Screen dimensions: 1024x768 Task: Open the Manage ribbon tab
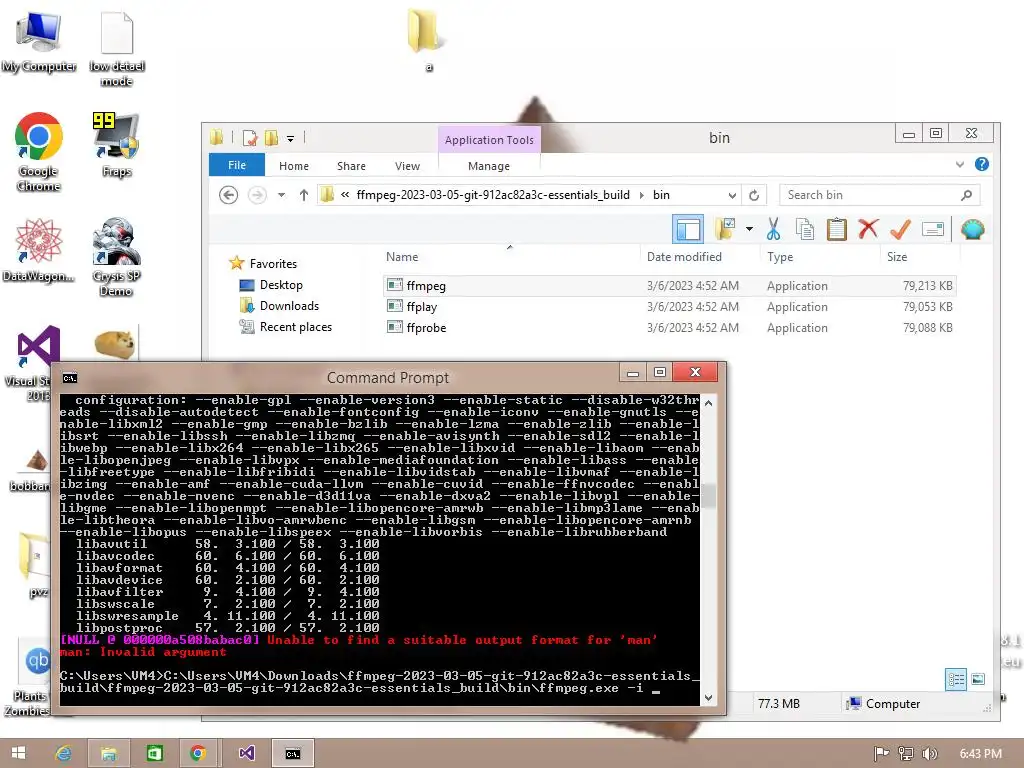point(488,166)
